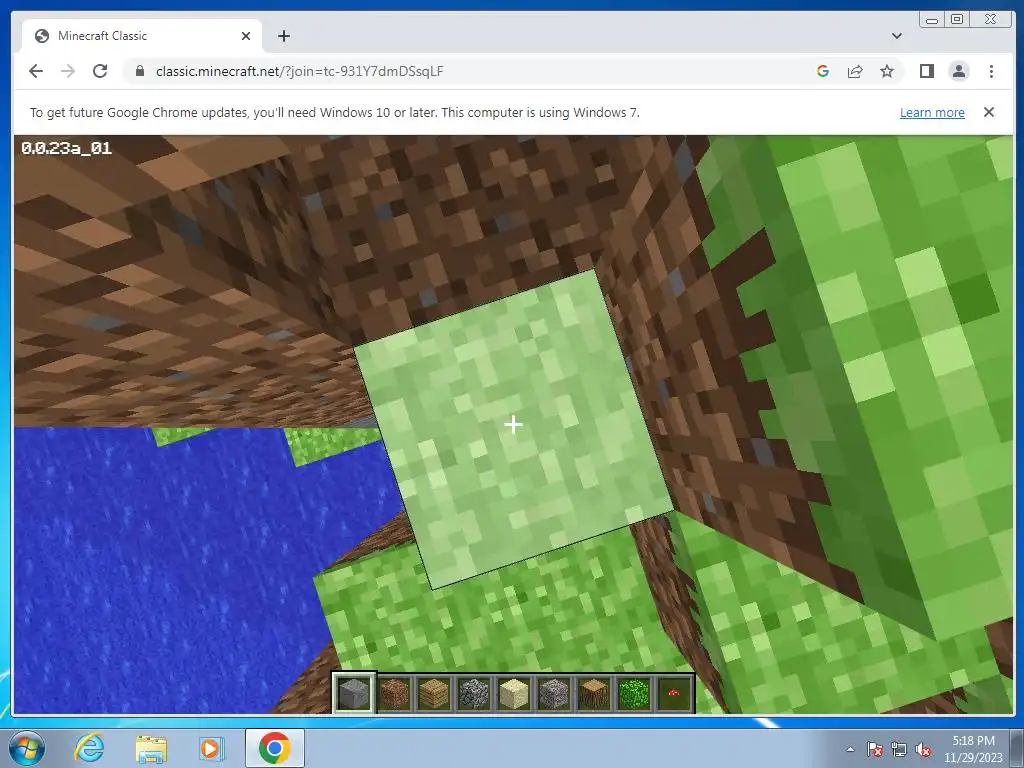Screen dimensions: 1024x768
Task: Click Chrome icon in taskbar
Action: 275,748
